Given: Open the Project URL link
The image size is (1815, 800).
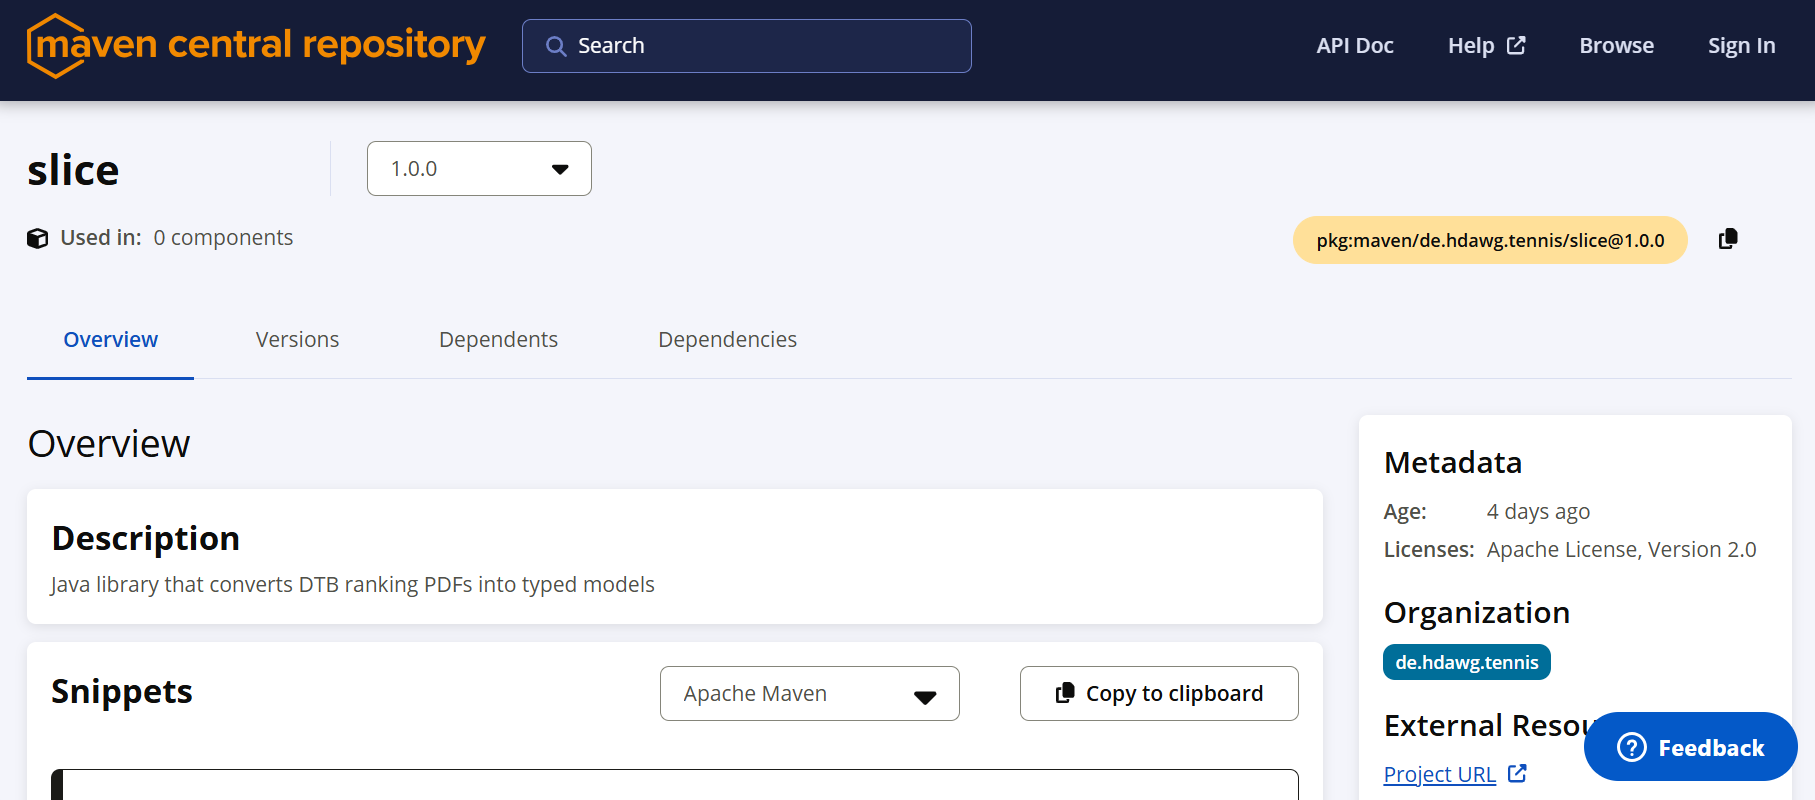Looking at the screenshot, I should 1439,774.
